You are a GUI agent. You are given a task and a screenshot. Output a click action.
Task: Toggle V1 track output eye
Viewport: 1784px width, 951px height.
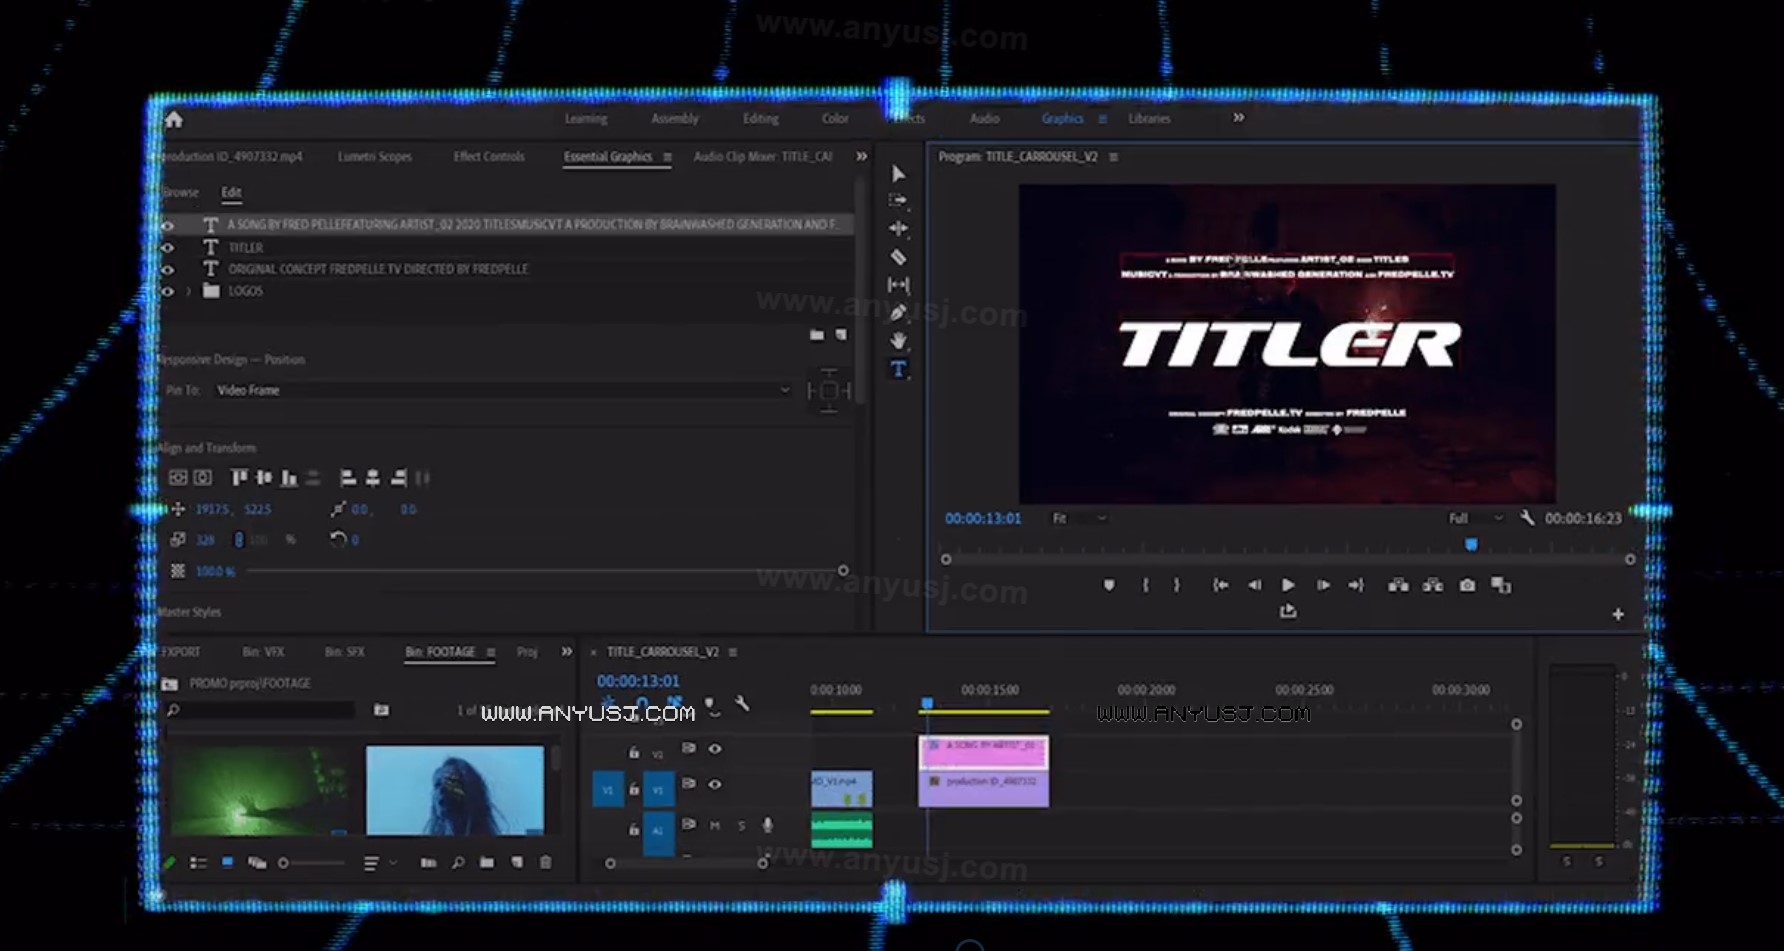pyautogui.click(x=715, y=784)
